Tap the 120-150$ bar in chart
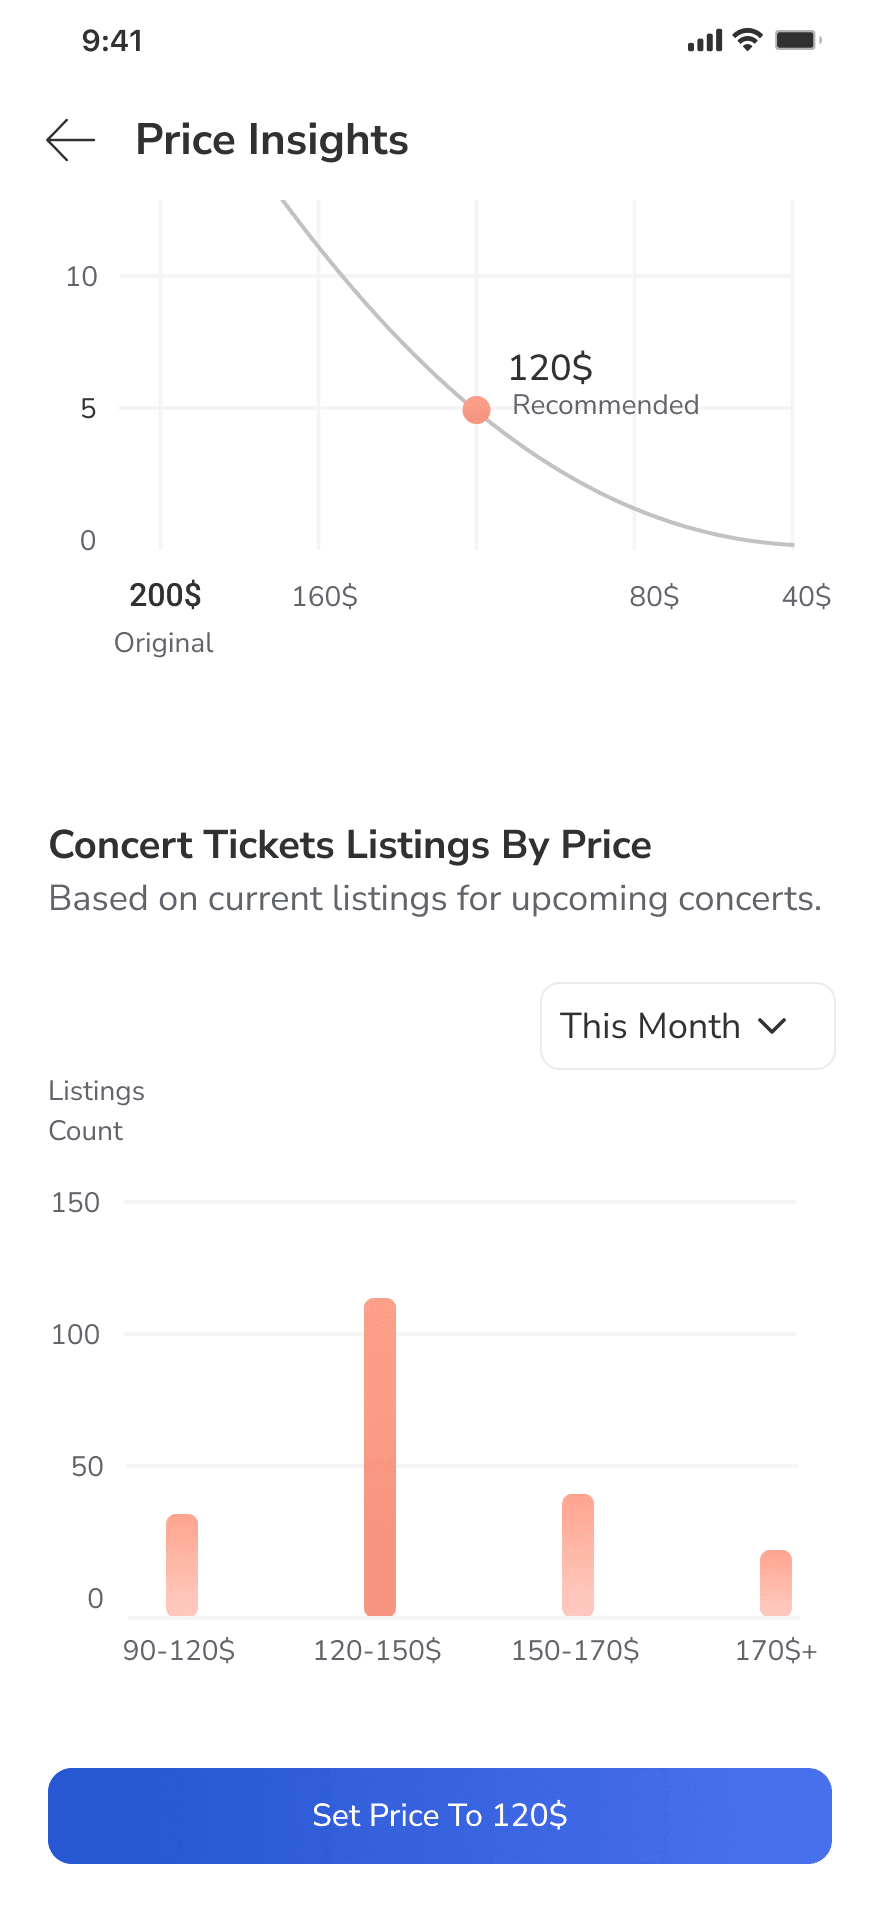880x1912 pixels. coord(380,1456)
